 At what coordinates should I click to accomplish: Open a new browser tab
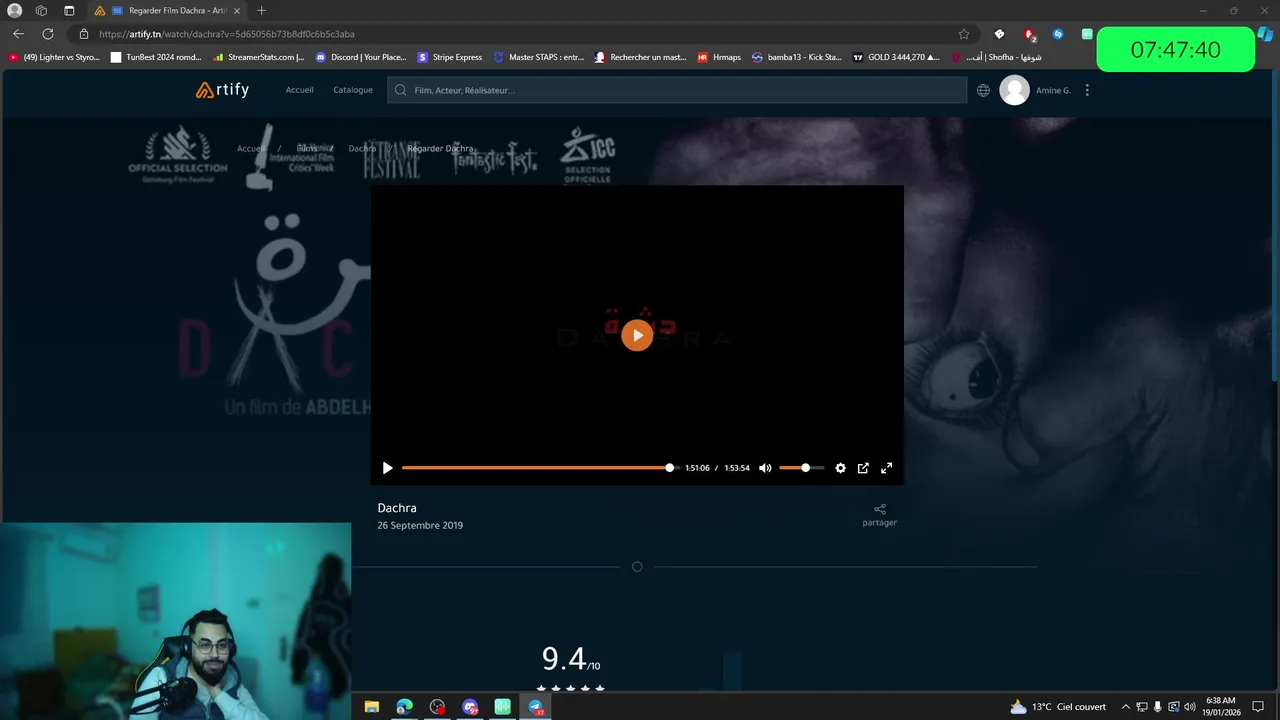(x=261, y=11)
